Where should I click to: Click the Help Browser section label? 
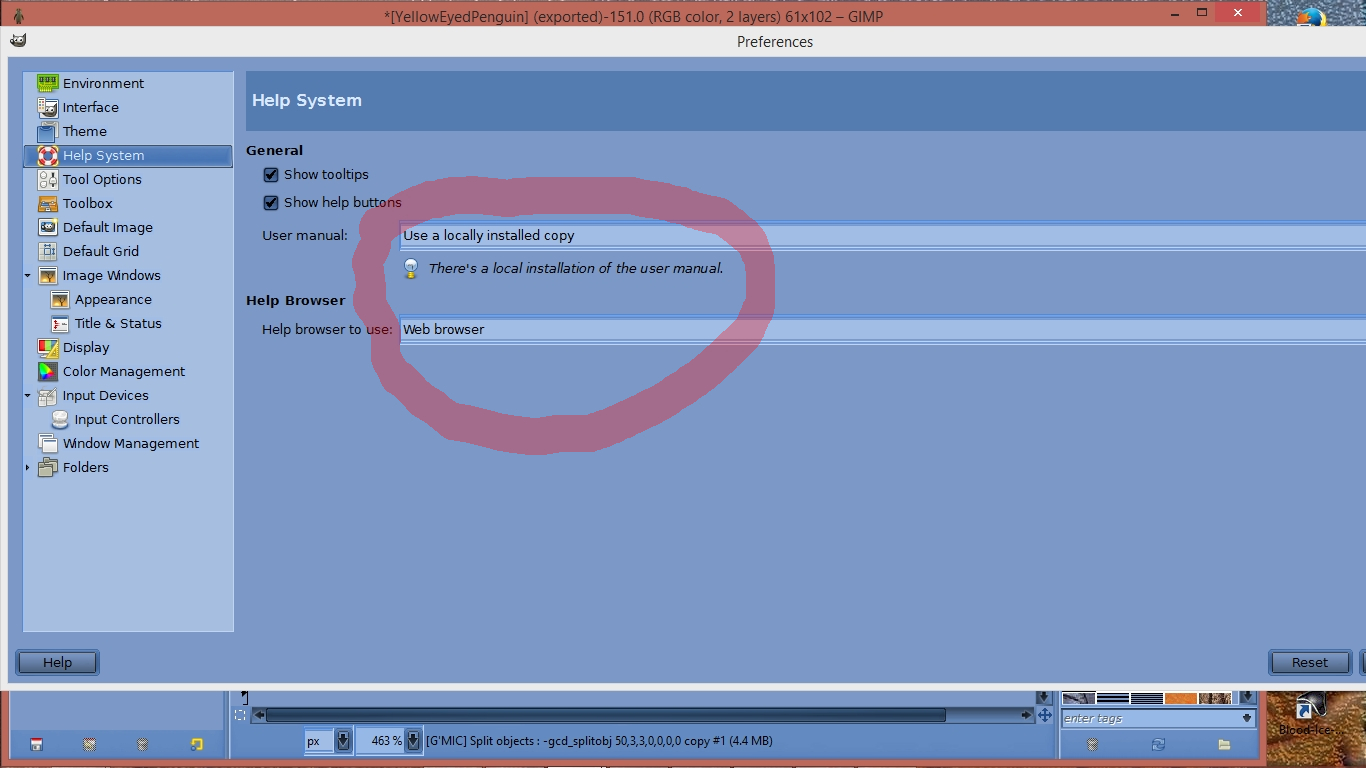coord(295,300)
